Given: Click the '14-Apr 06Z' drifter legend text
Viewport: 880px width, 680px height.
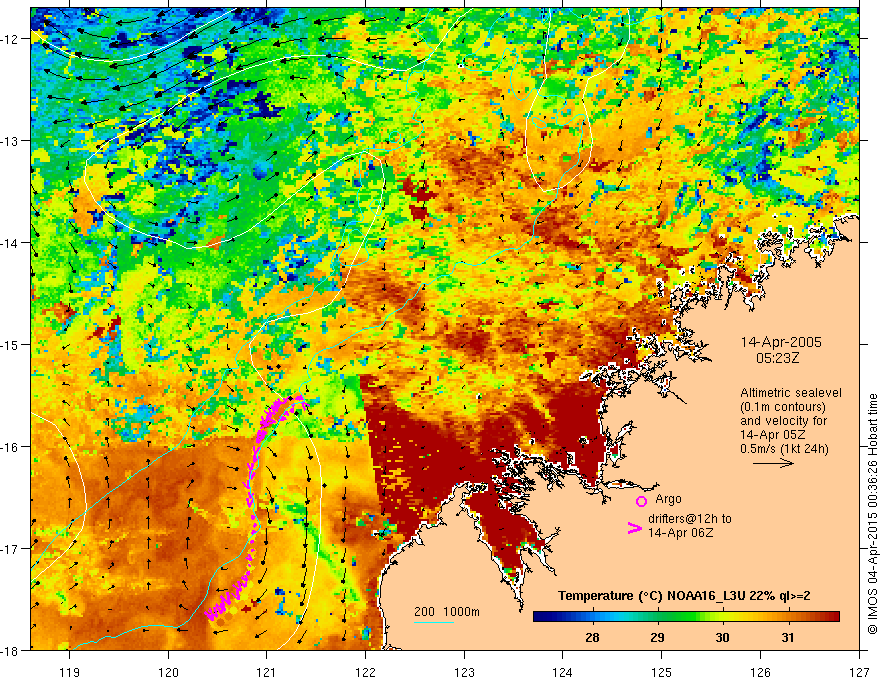Looking at the screenshot, I should point(681,533).
